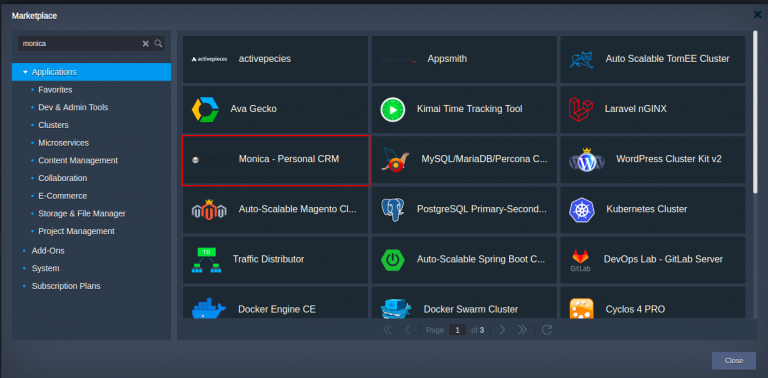Click the GitLab fox logo icon
768x378 pixels.
(x=580, y=260)
